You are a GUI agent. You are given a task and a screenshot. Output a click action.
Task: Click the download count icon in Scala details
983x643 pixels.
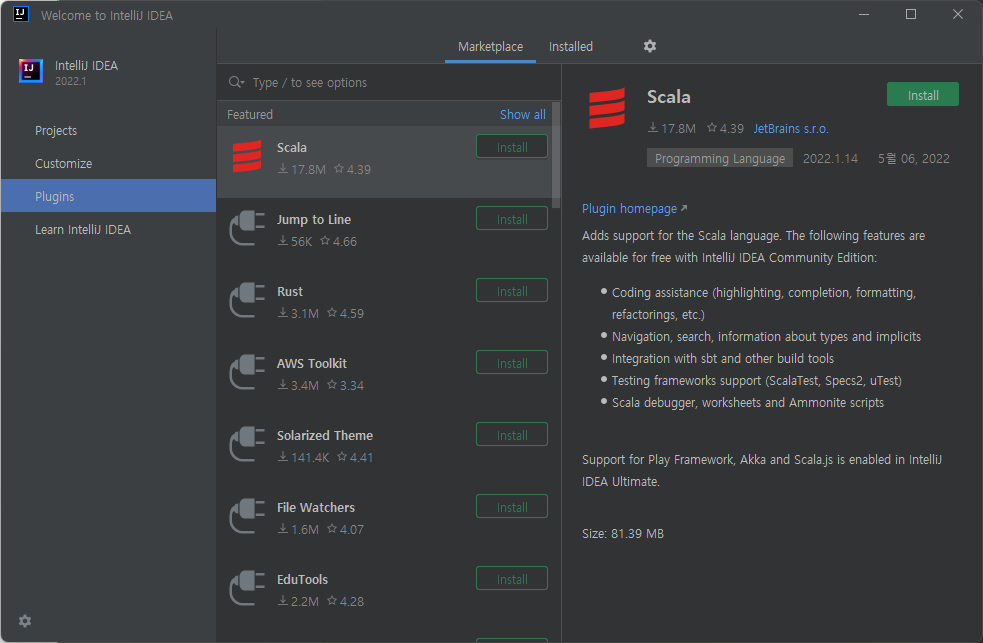pyautogui.click(x=653, y=128)
